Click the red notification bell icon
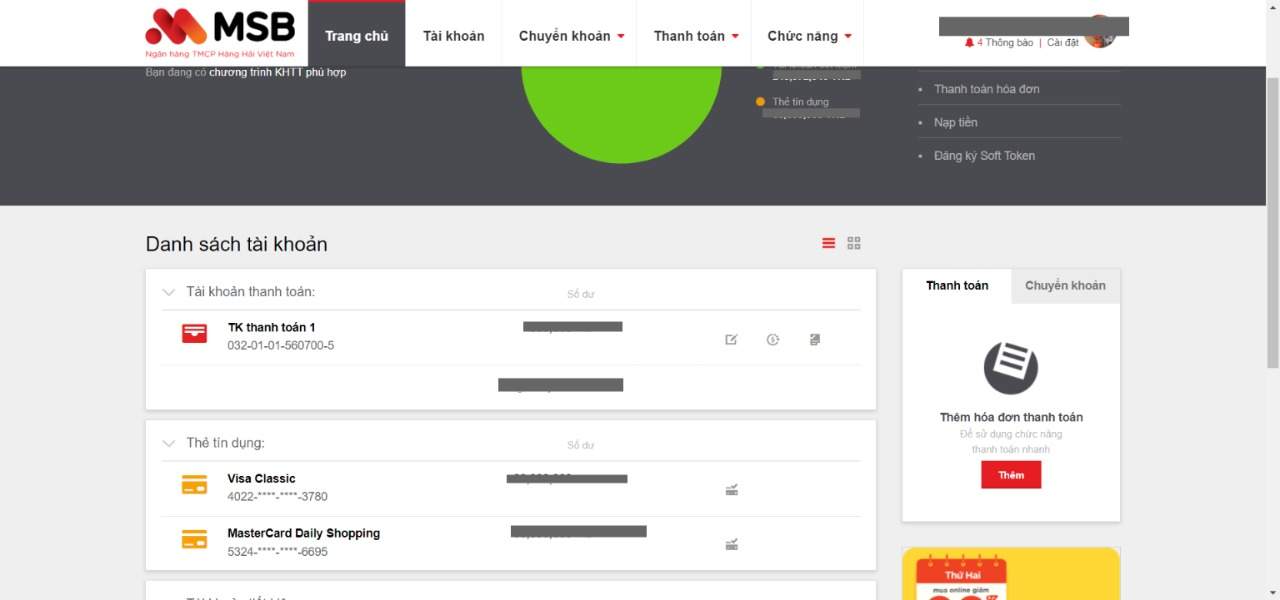Screen dimensions: 1280x600 point(969,43)
